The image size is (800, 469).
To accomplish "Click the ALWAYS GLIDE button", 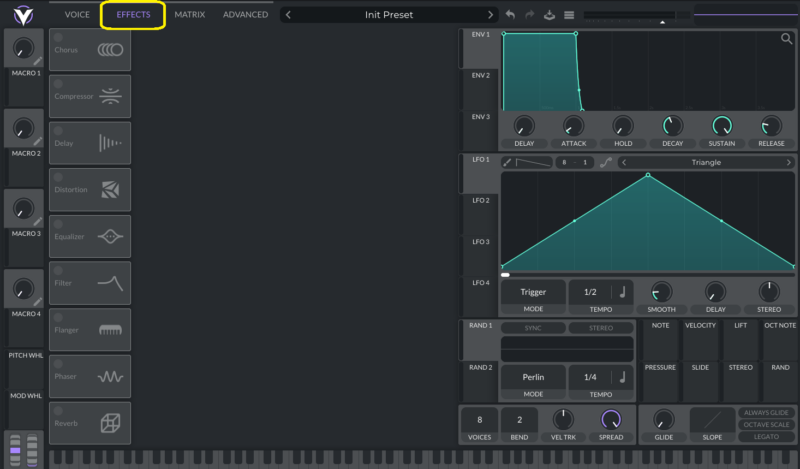I will click(765, 412).
